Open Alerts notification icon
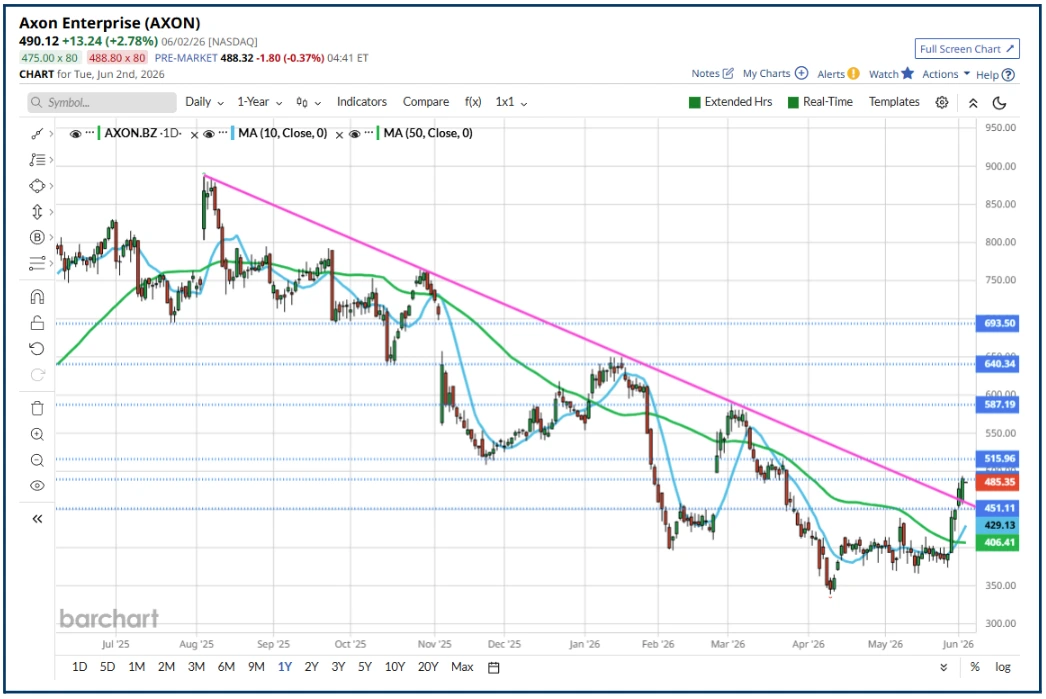 853,74
